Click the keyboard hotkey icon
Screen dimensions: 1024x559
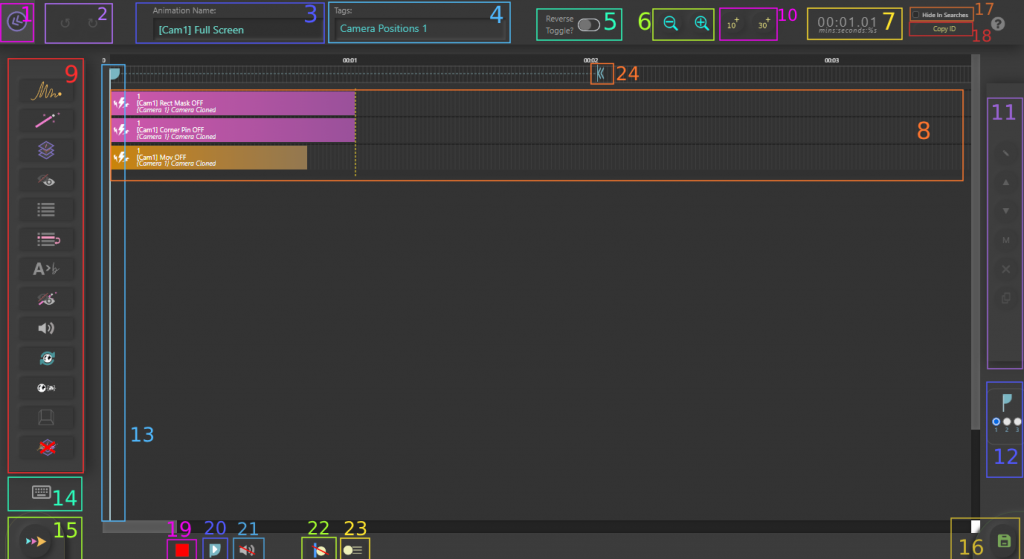[x=42, y=492]
